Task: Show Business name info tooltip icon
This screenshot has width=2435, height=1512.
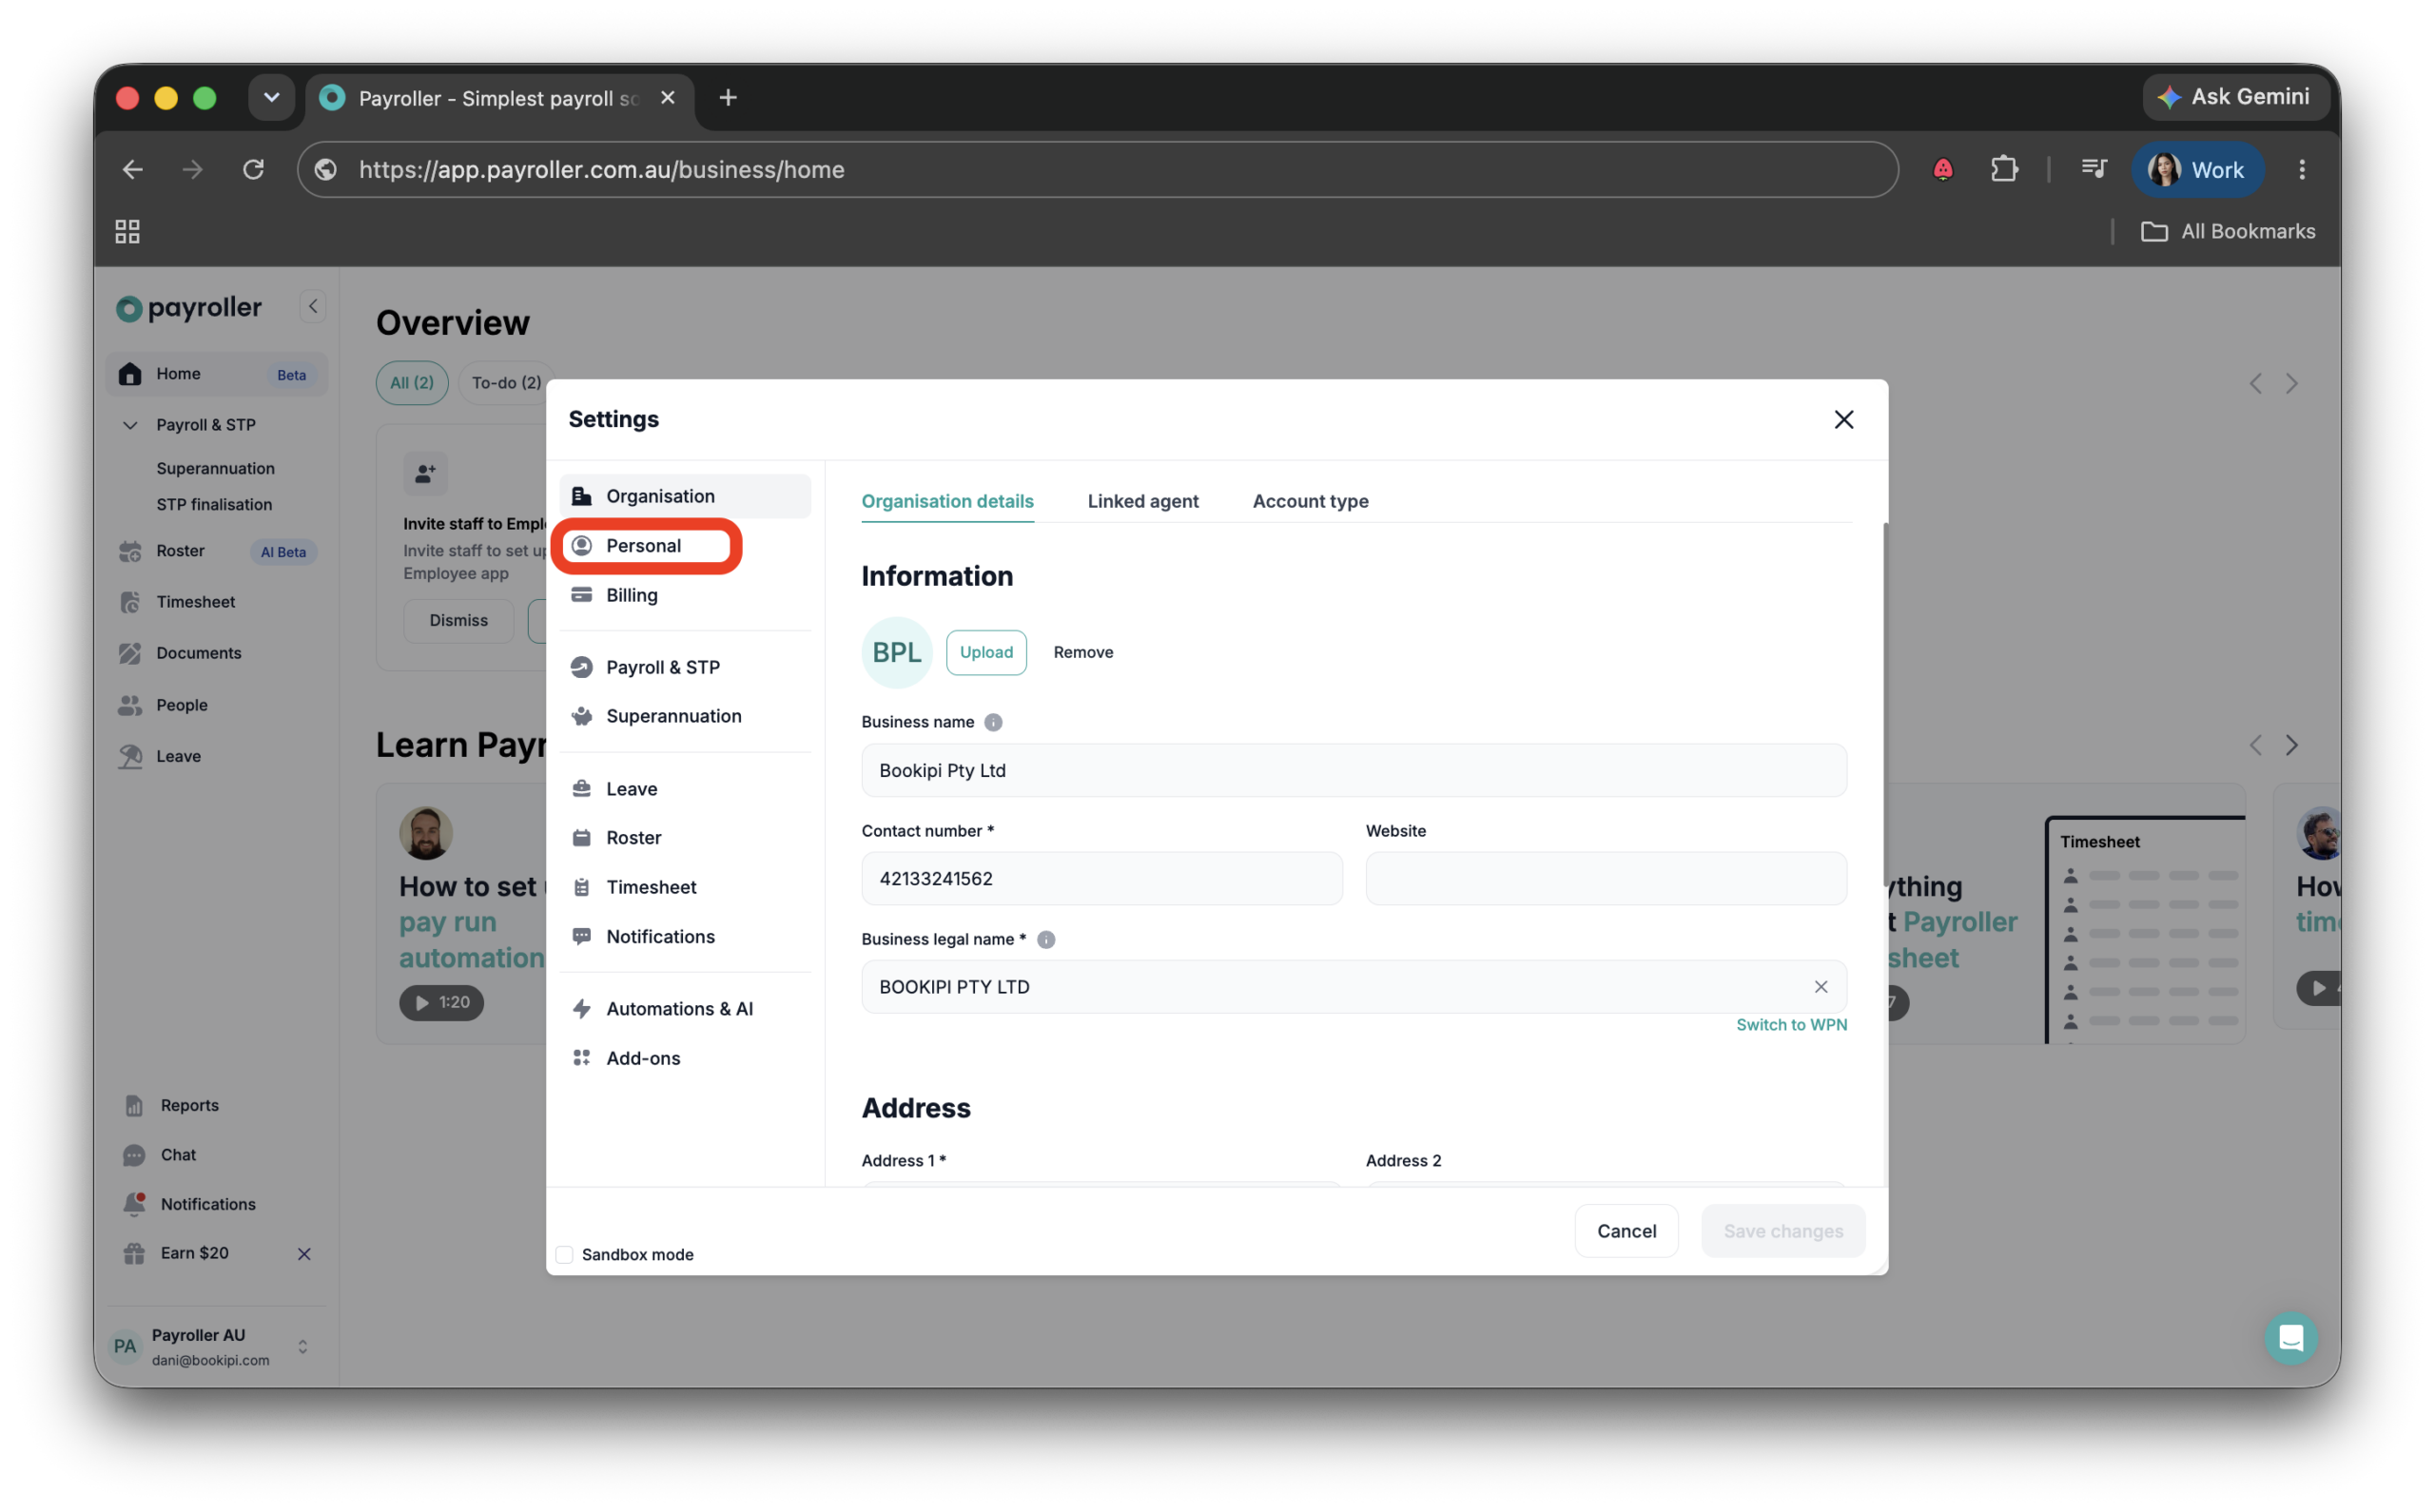Action: pyautogui.click(x=992, y=722)
